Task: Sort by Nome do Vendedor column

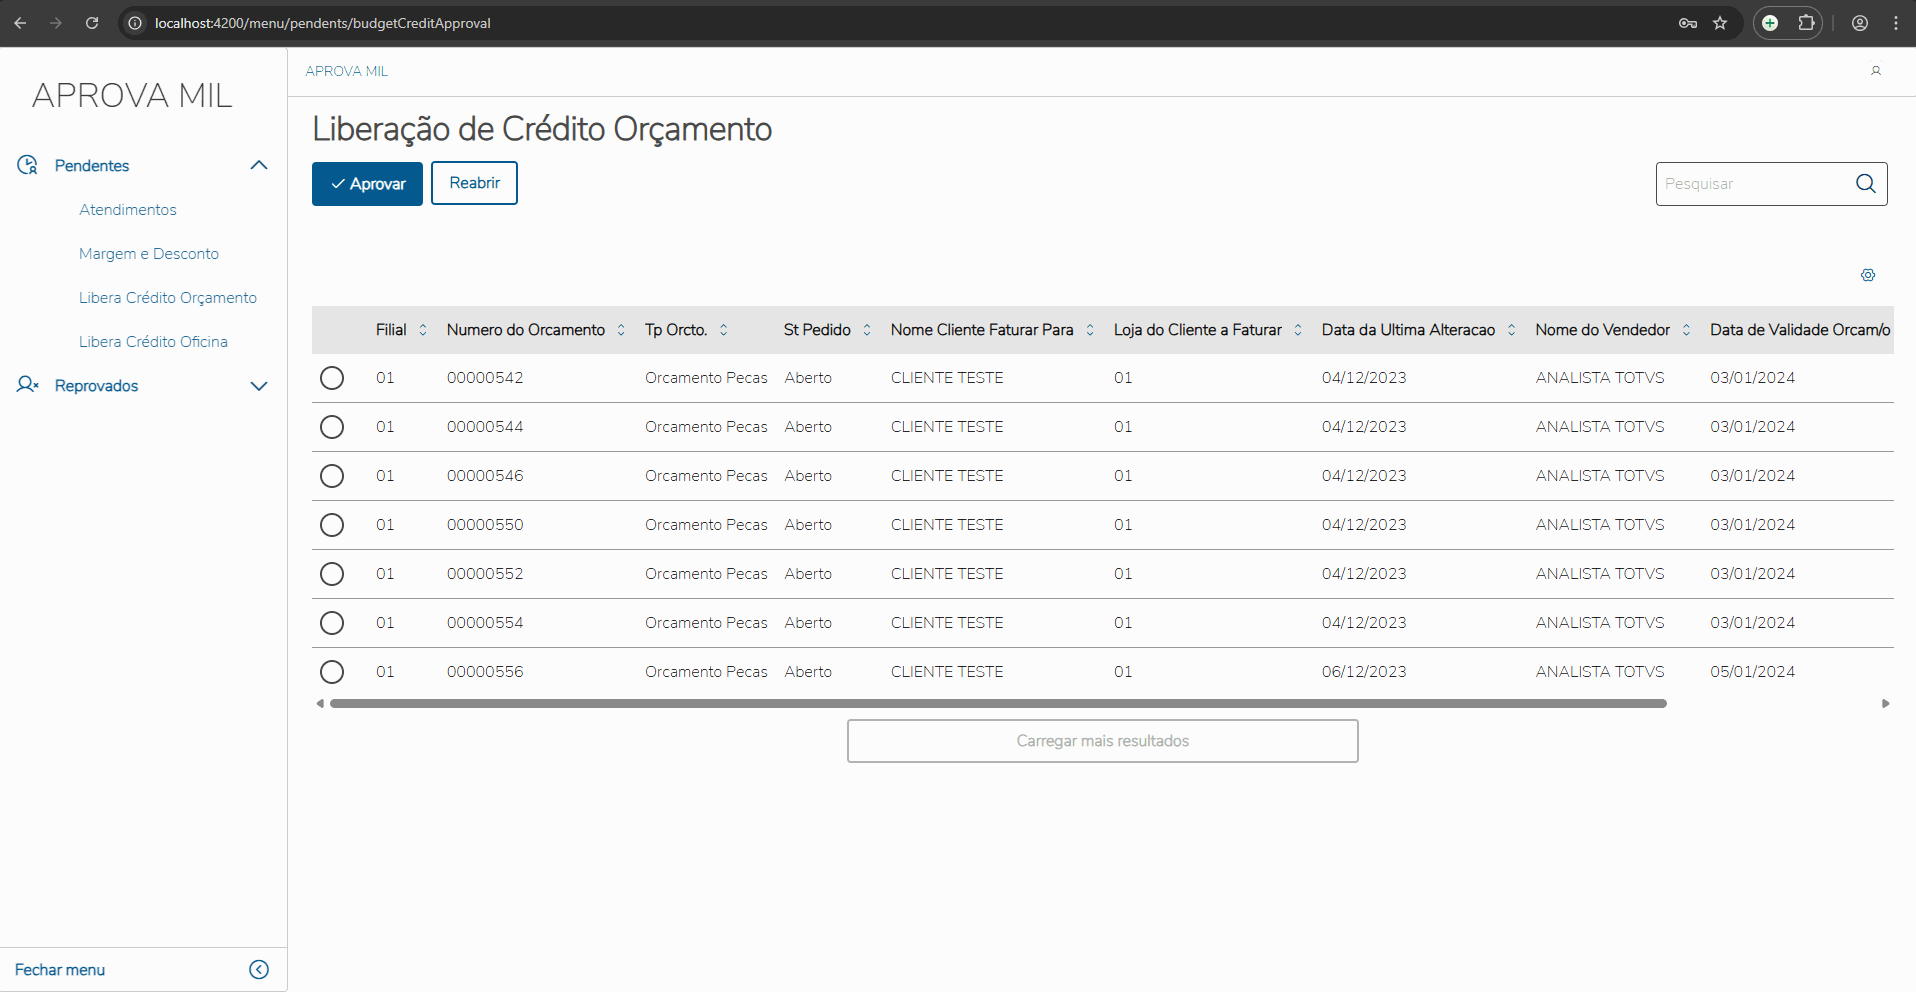Action: tap(1686, 330)
